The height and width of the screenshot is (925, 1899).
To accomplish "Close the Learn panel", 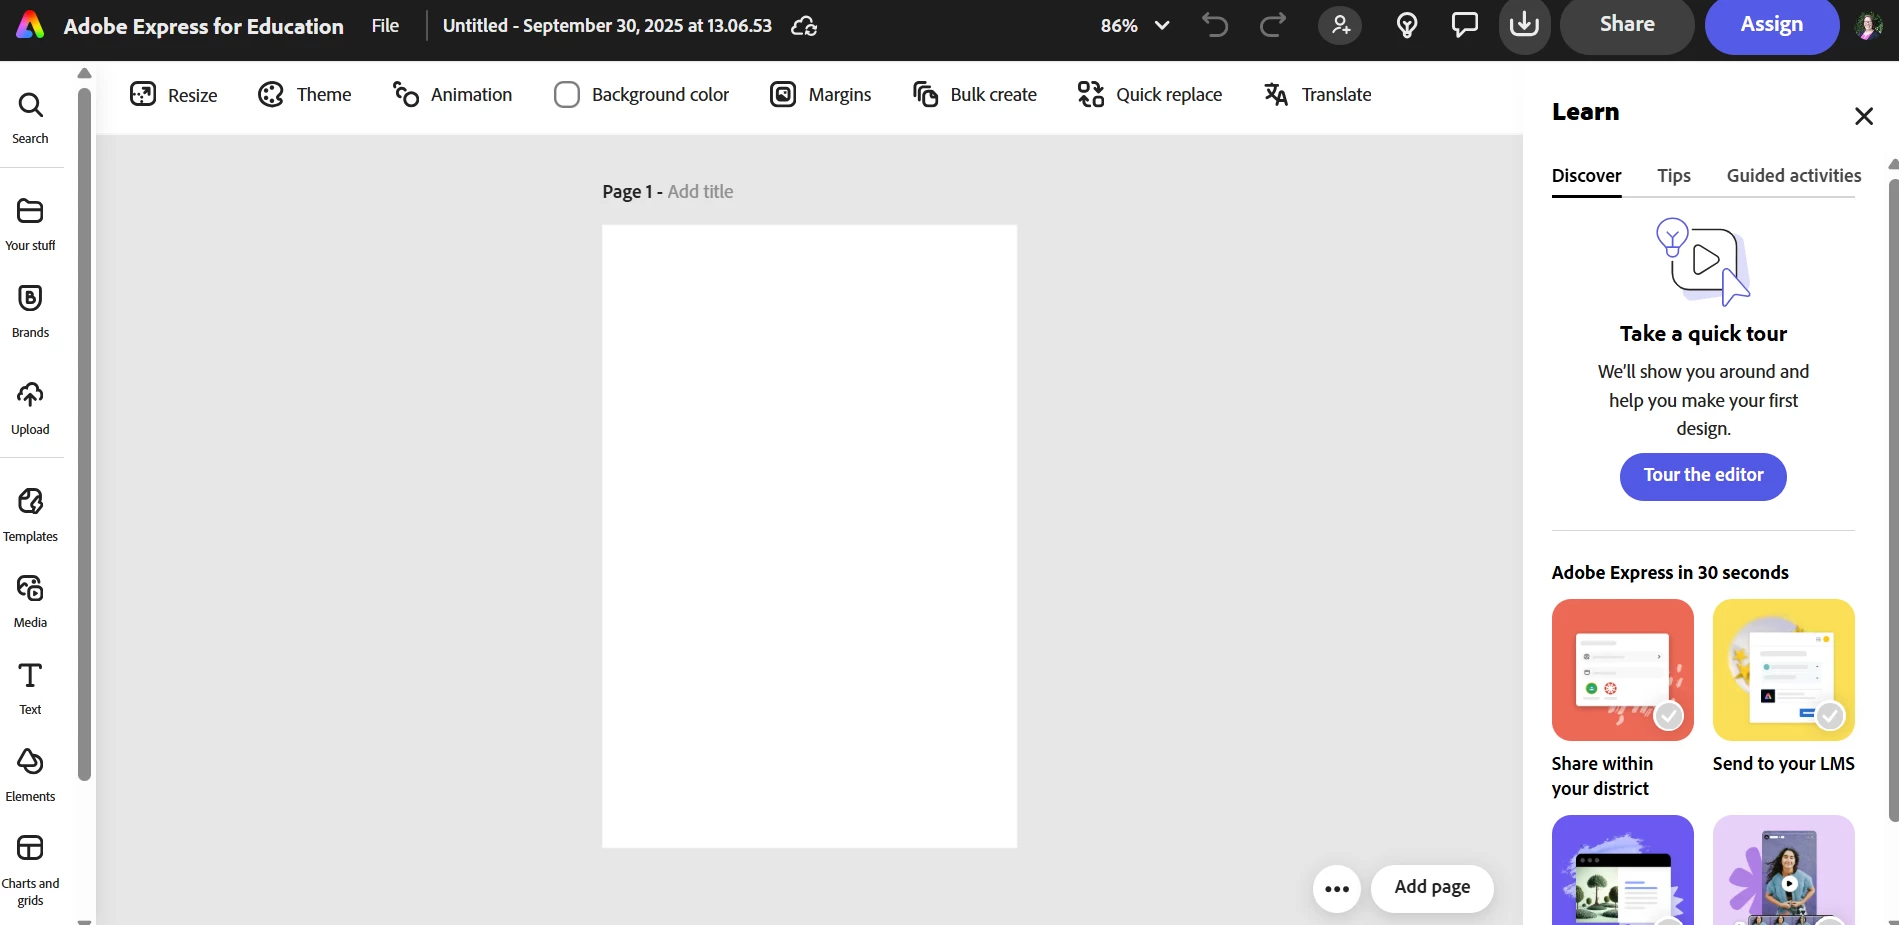I will click(1863, 116).
